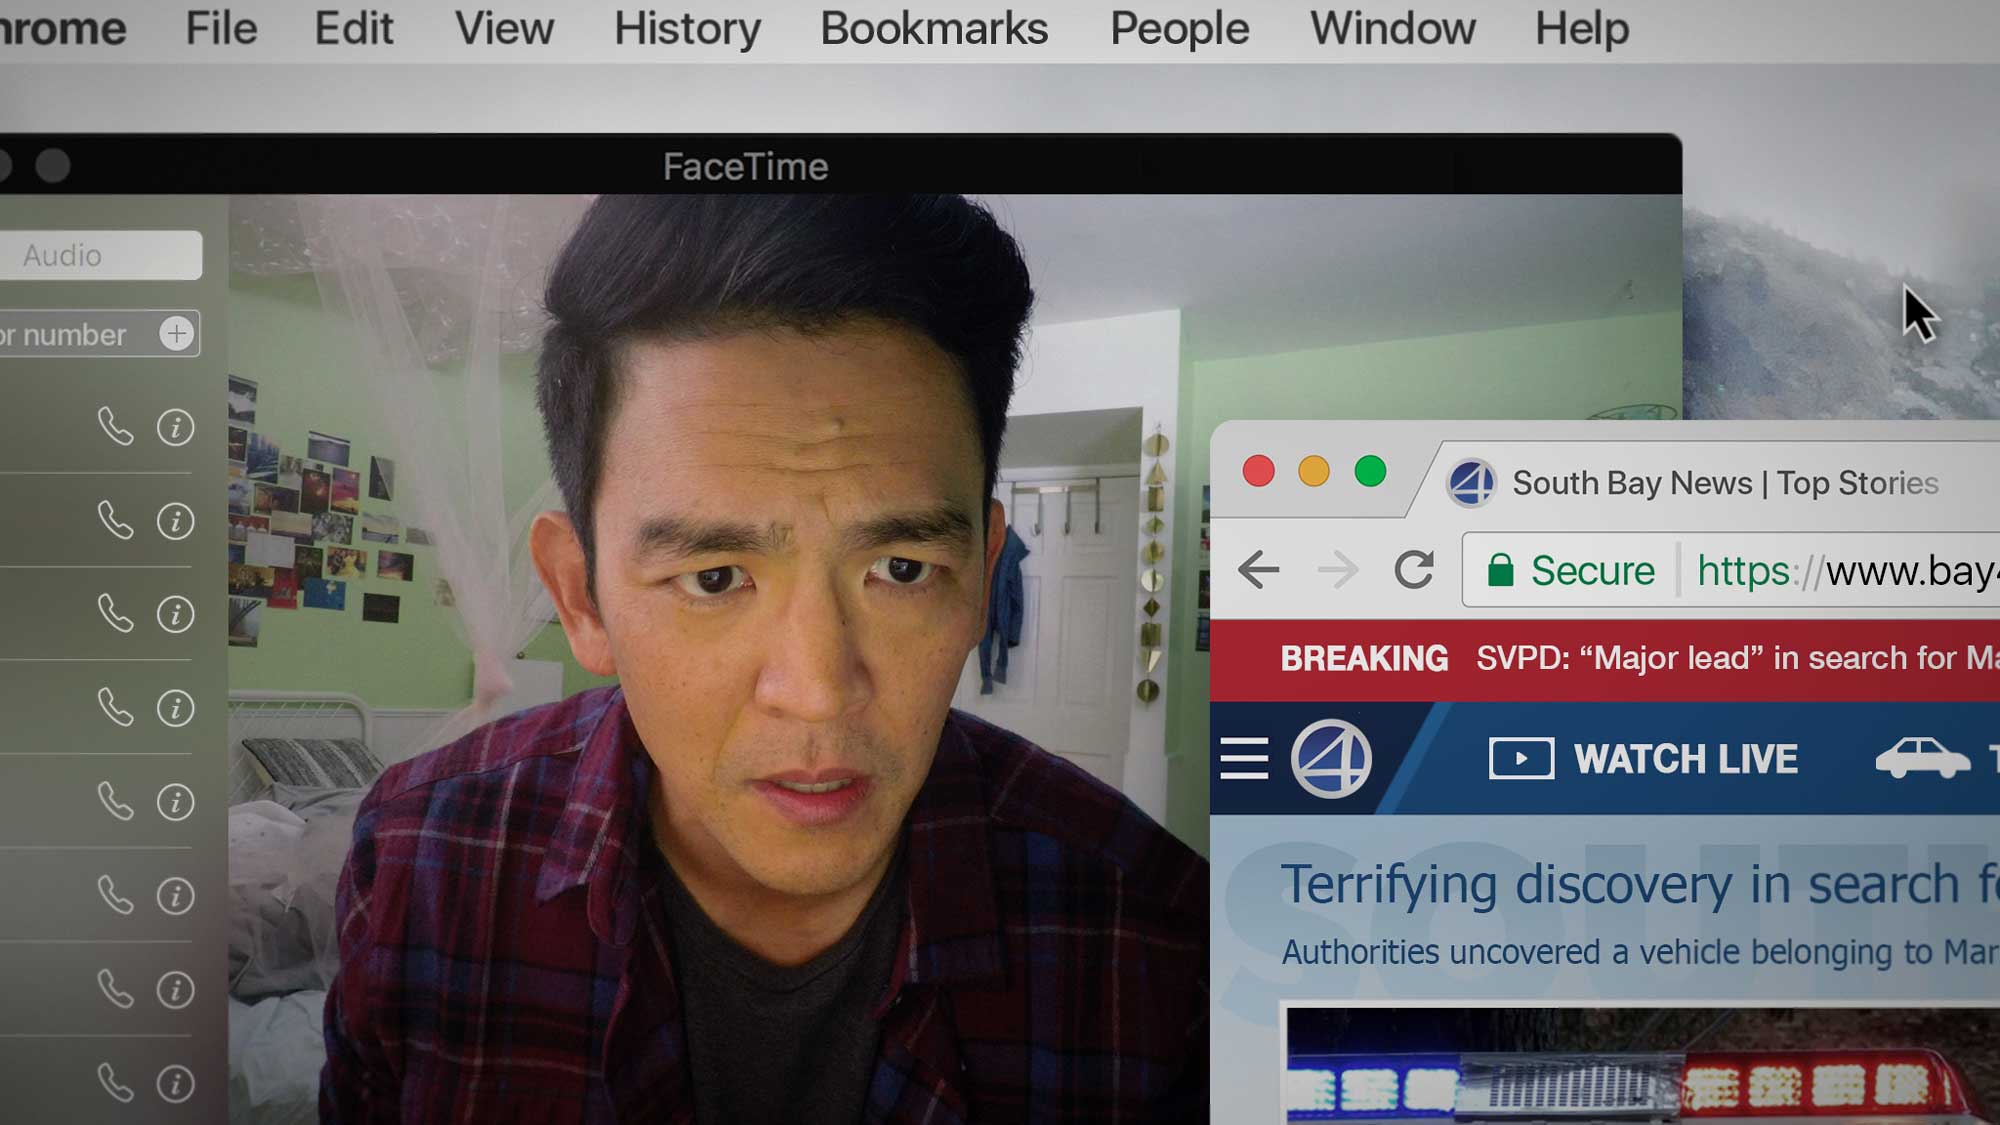
Task: Open the Bookmarks menu in Chrome
Action: (935, 27)
